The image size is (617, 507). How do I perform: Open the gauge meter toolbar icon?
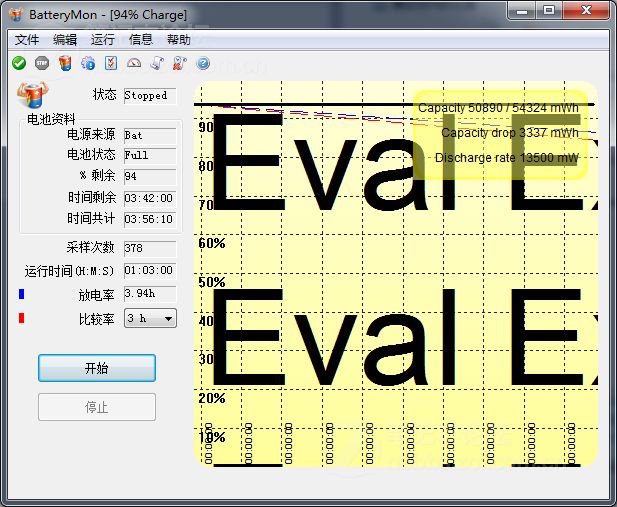134,63
